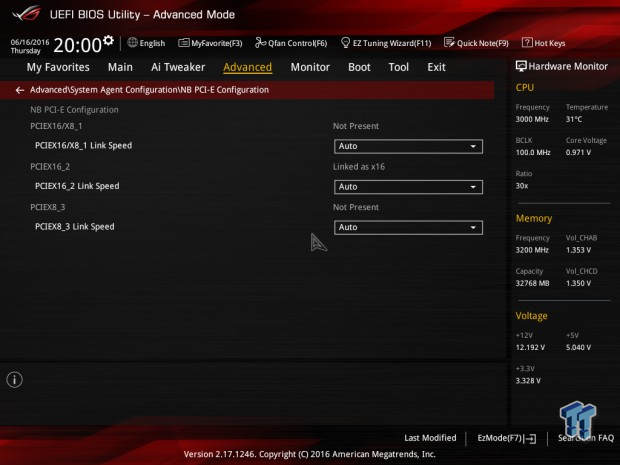This screenshot has width=620, height=465.
Task: Select the PCIEX8_3 Link Speed row label
Action: point(75,227)
